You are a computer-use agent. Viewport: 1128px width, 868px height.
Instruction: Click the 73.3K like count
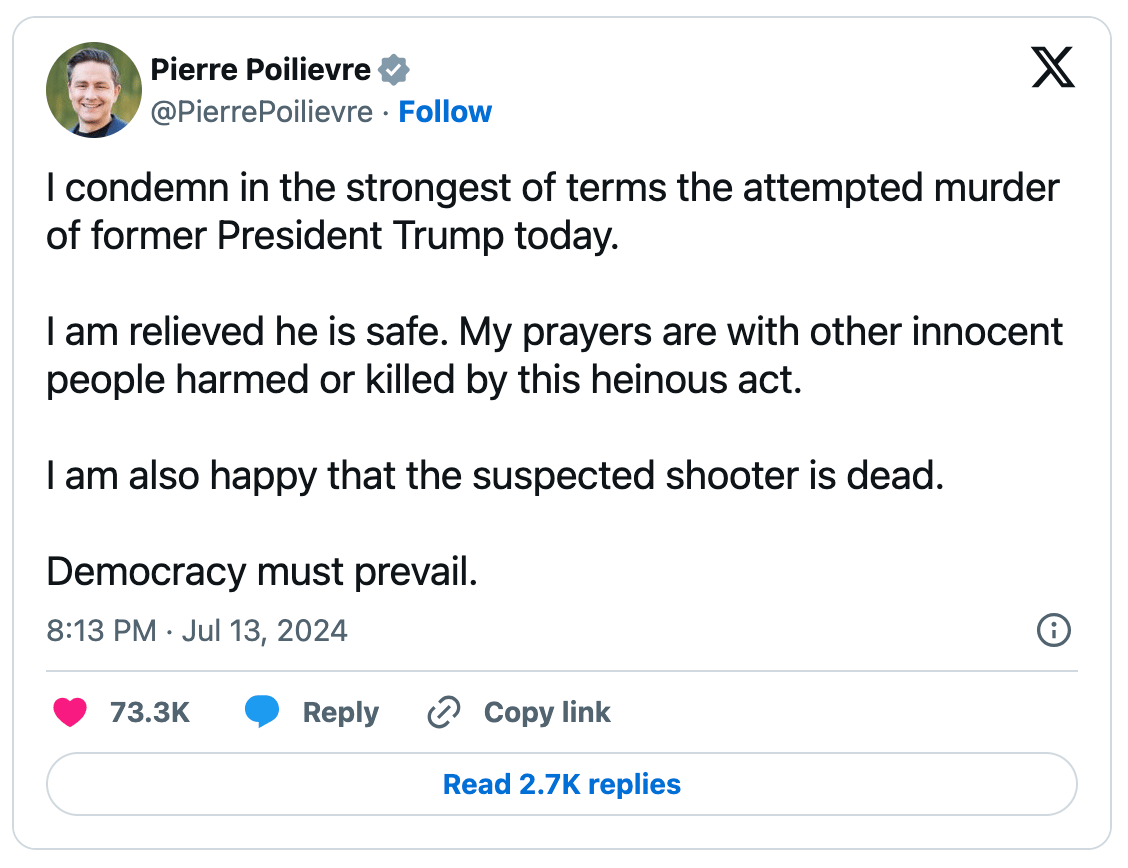150,712
